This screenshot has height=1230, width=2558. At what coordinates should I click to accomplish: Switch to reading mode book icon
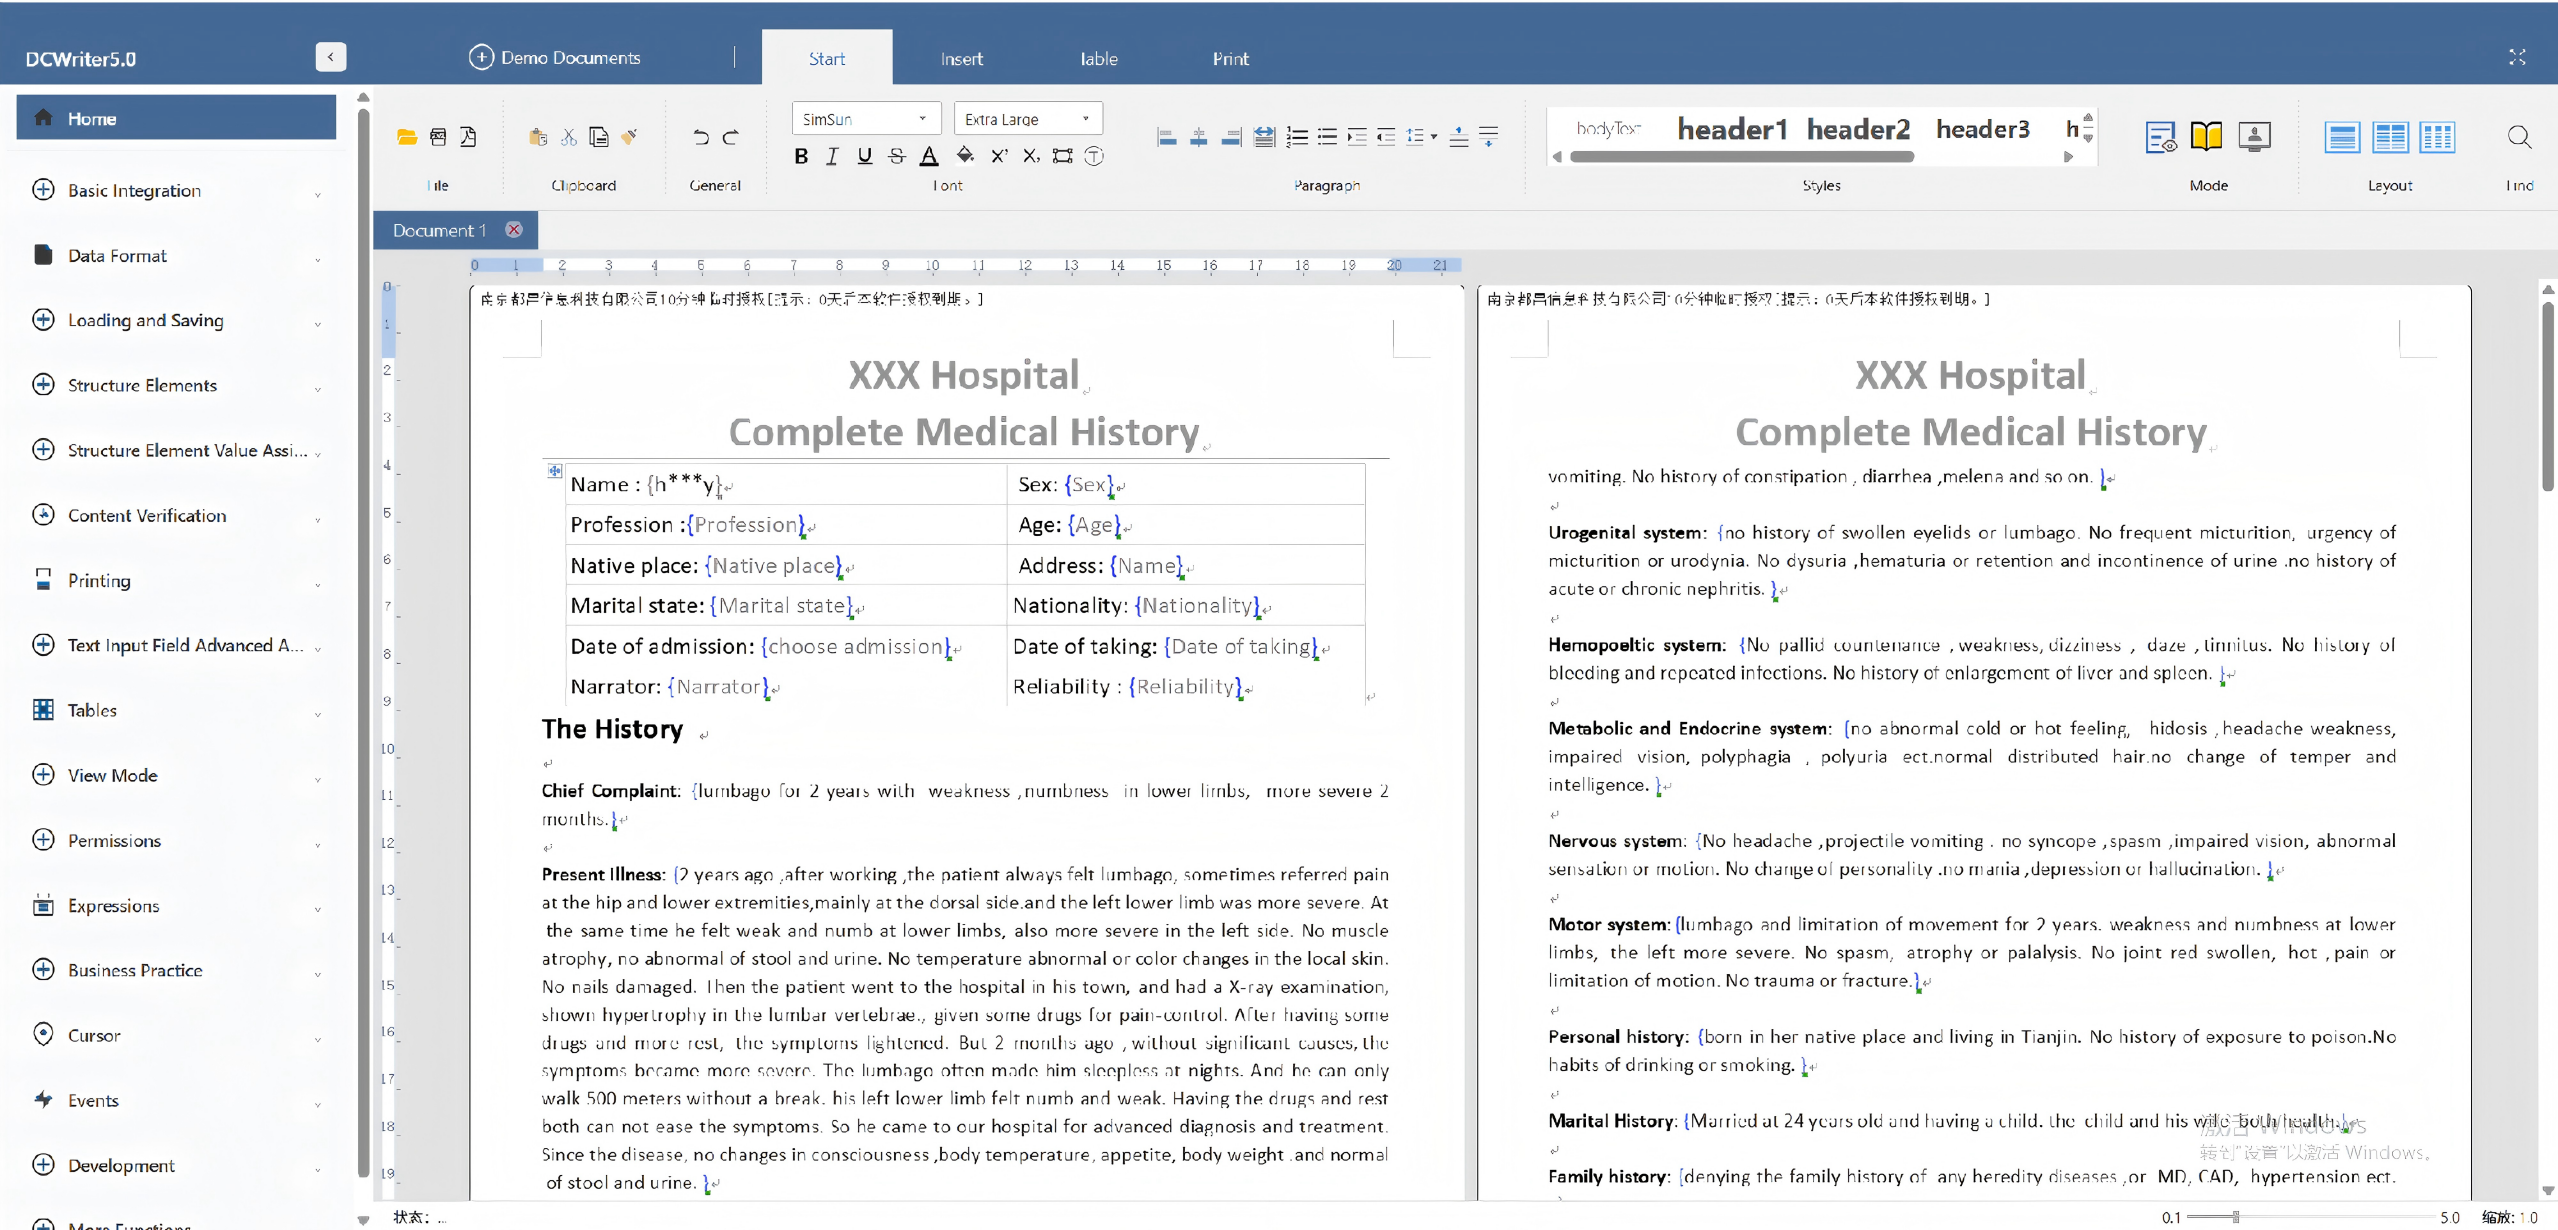pos(2207,137)
